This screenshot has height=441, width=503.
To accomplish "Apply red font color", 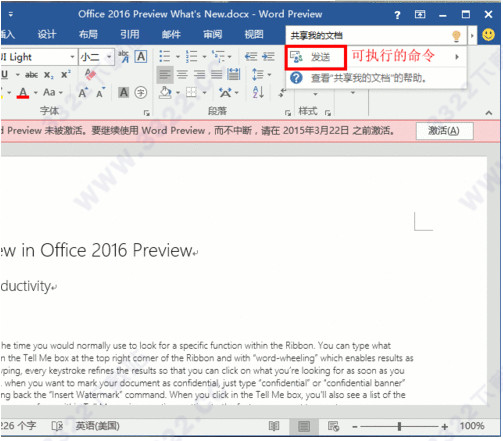I will tap(23, 92).
